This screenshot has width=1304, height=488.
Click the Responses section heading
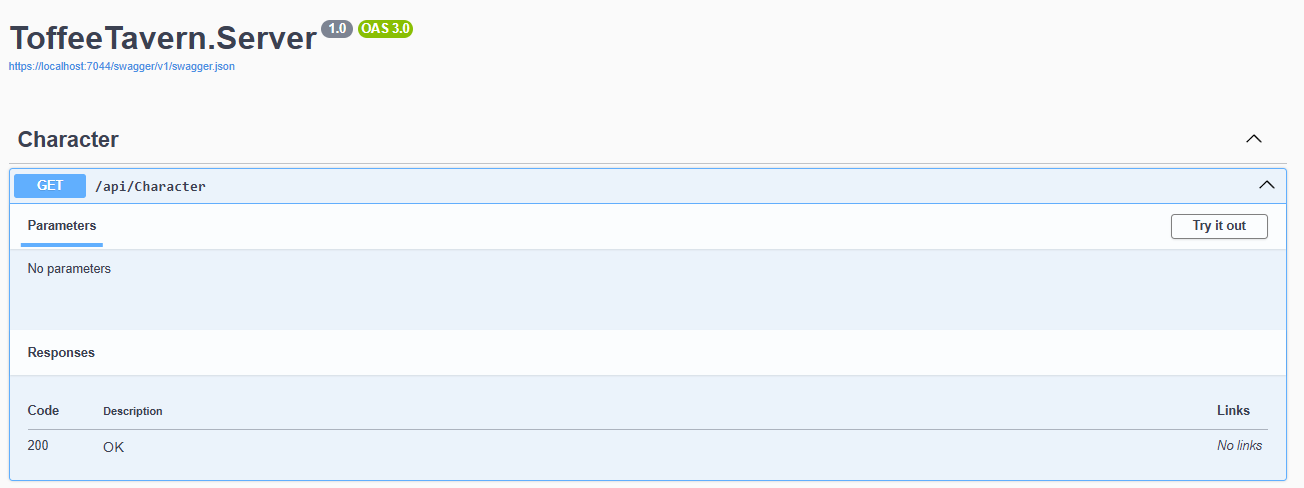(x=61, y=353)
